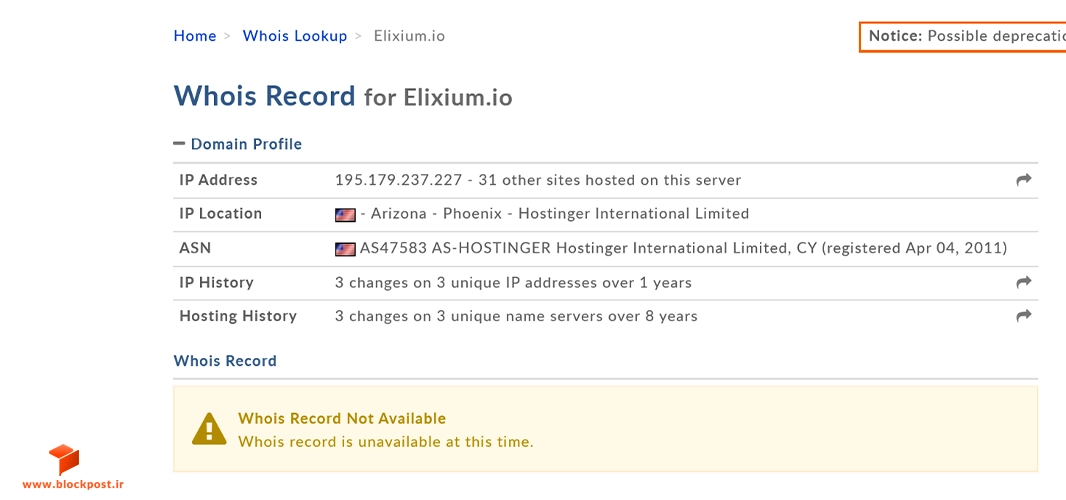The width and height of the screenshot is (1066, 500).
Task: Go to the Home breadcrumb
Action: (195, 36)
